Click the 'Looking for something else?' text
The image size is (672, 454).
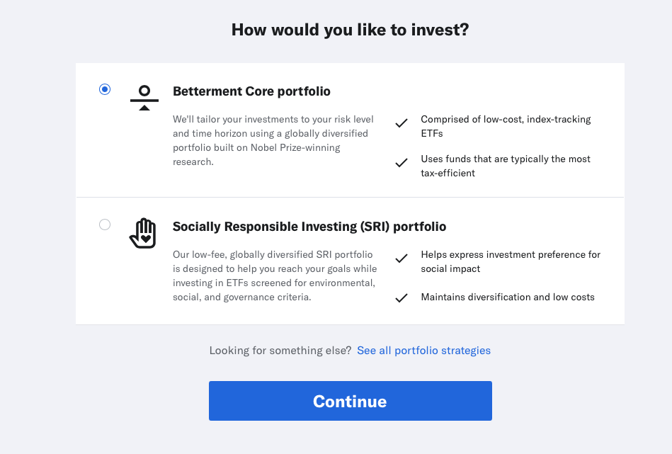click(280, 350)
